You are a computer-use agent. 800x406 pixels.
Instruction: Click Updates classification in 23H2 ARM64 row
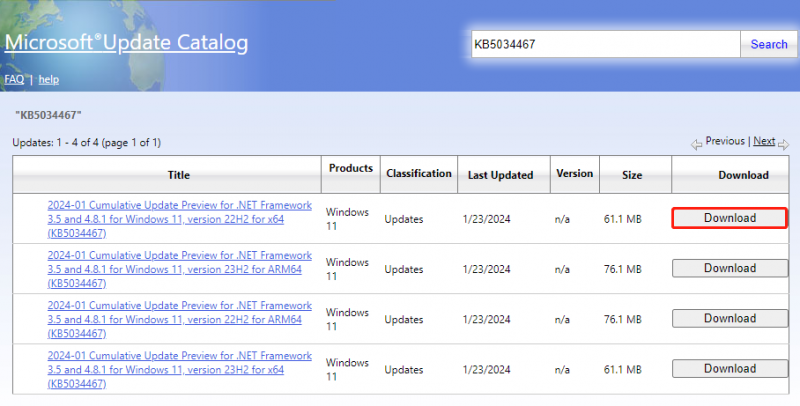coord(404,269)
